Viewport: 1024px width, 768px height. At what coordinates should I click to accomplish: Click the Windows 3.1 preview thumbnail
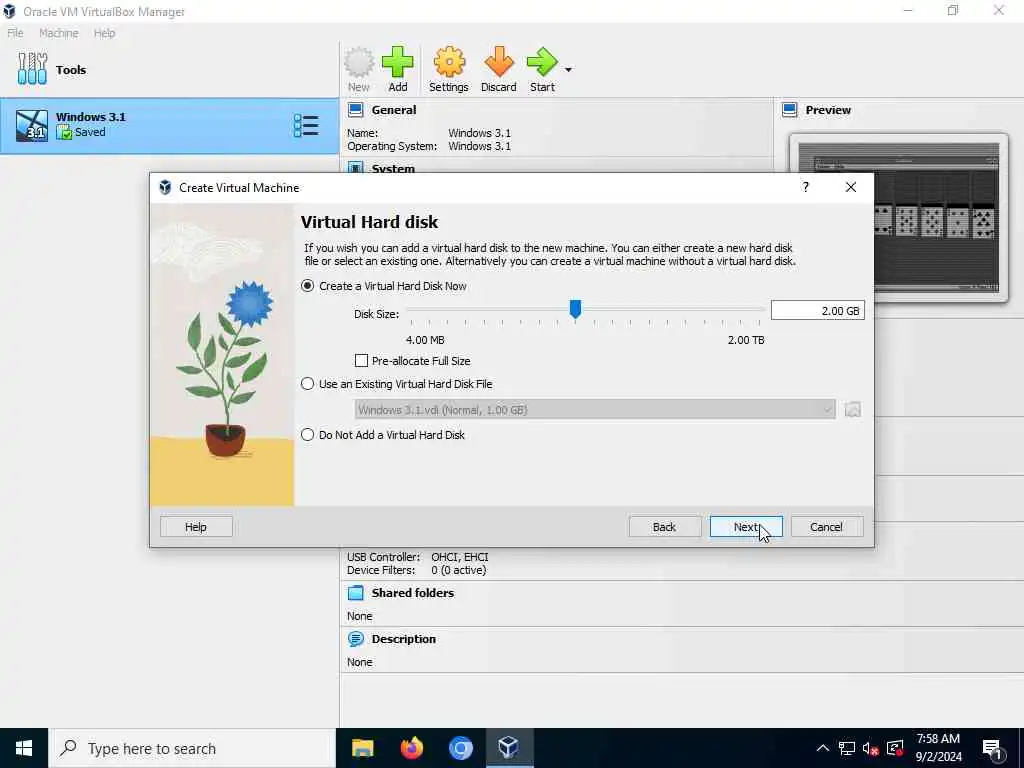[x=899, y=217]
